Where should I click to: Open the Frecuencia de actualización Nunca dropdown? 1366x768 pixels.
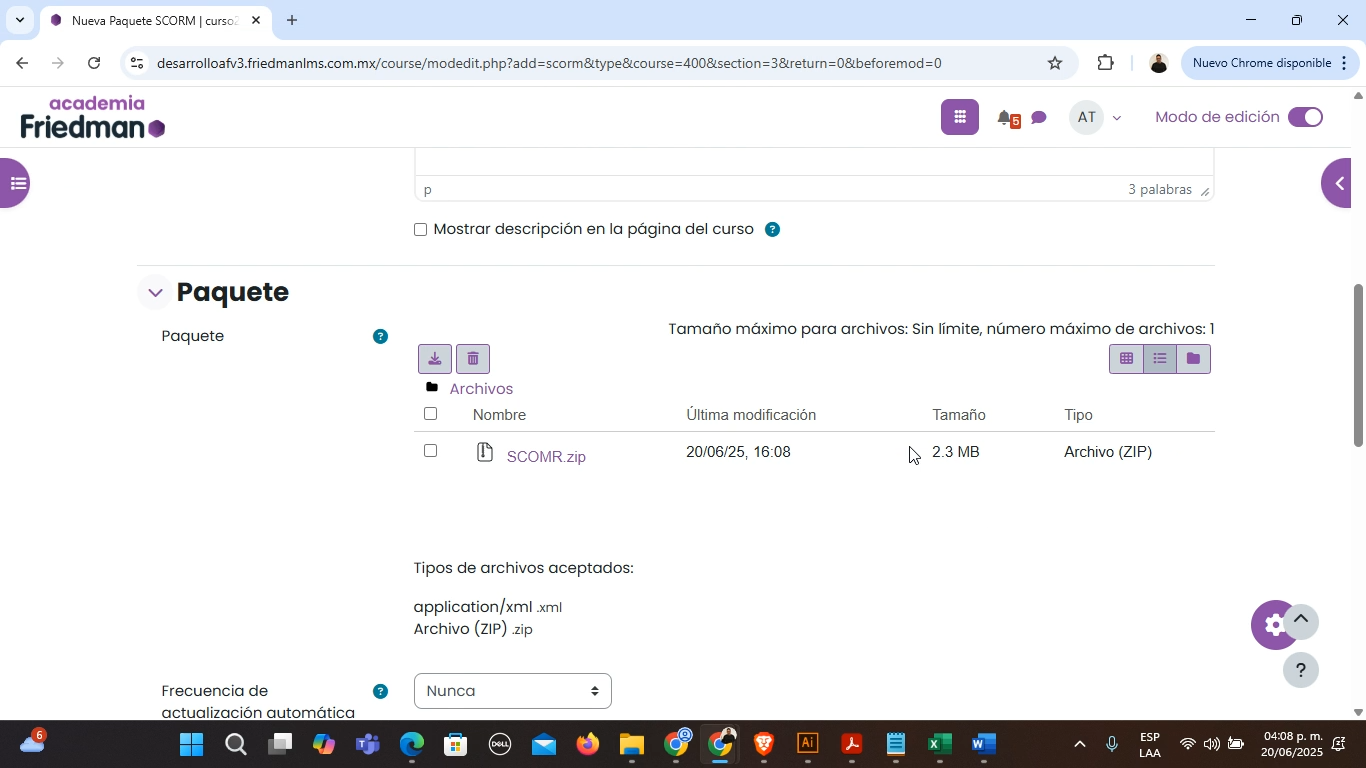click(x=512, y=691)
